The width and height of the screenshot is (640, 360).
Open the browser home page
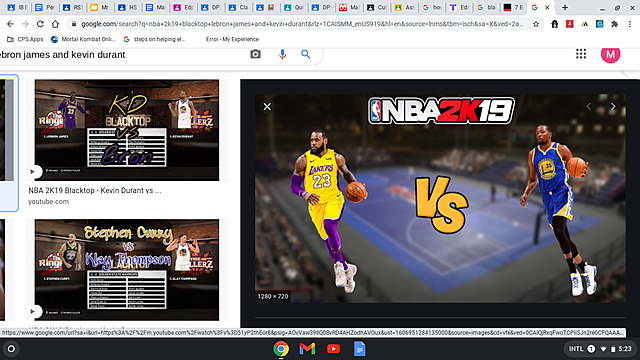[55, 24]
